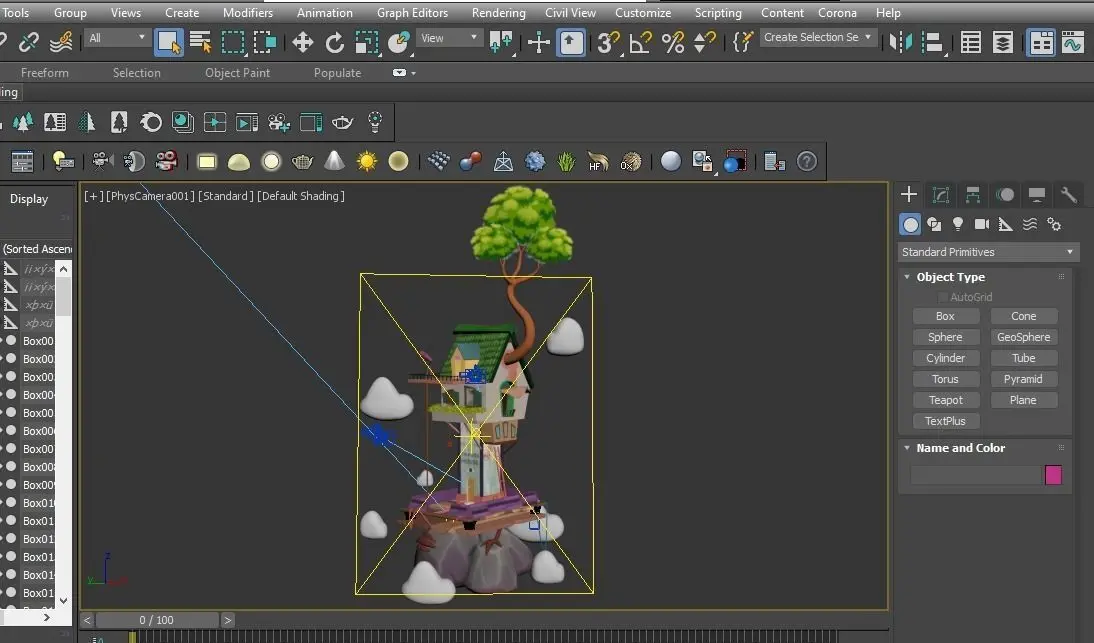The width and height of the screenshot is (1094, 643).
Task: Click the Select and Place tool
Action: tap(398, 43)
